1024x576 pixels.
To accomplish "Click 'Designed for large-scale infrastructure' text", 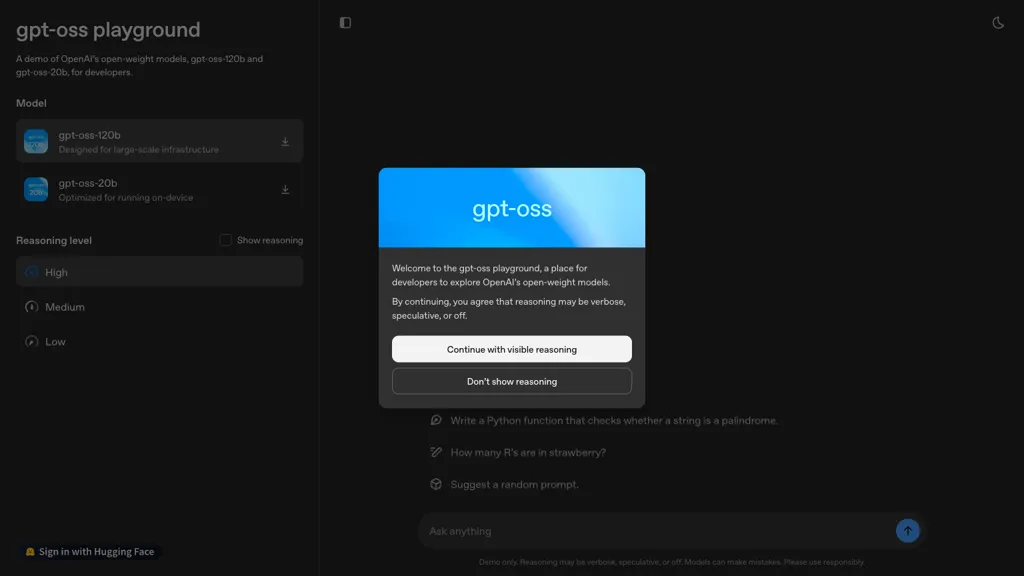I will (138, 150).
